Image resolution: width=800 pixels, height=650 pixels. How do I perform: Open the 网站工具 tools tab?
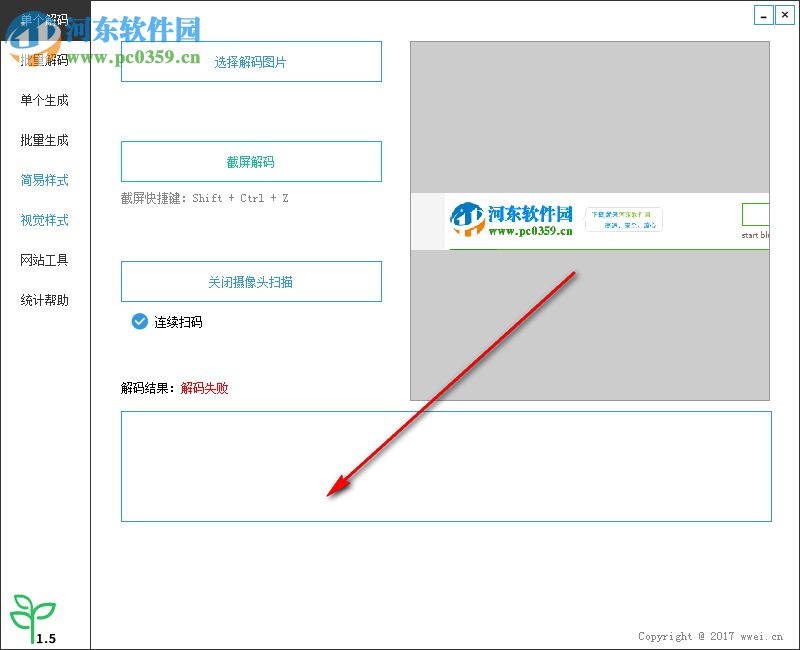43,260
